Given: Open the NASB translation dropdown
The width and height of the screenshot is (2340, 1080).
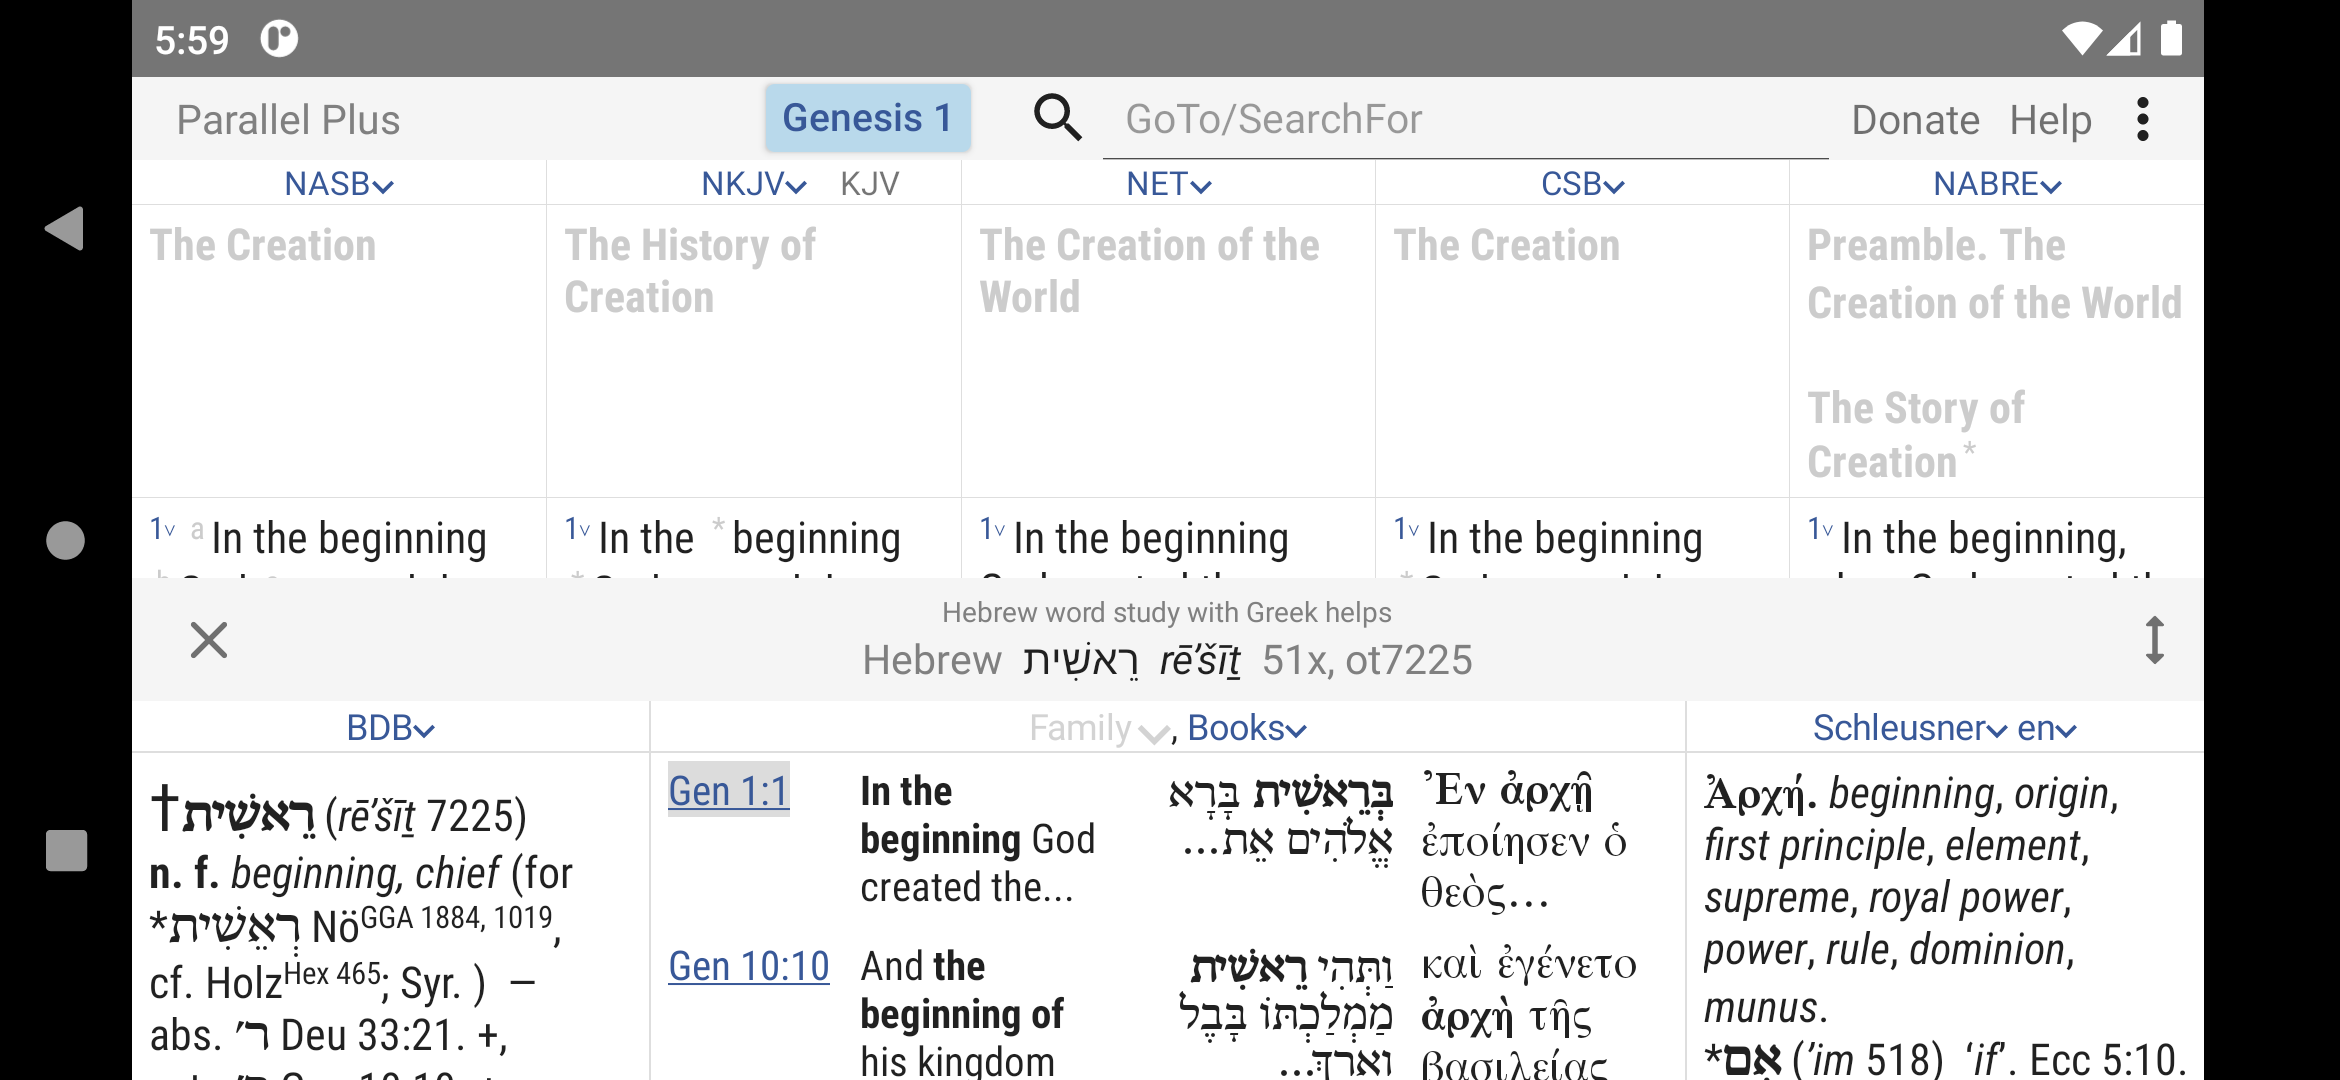Looking at the screenshot, I should pos(339,184).
